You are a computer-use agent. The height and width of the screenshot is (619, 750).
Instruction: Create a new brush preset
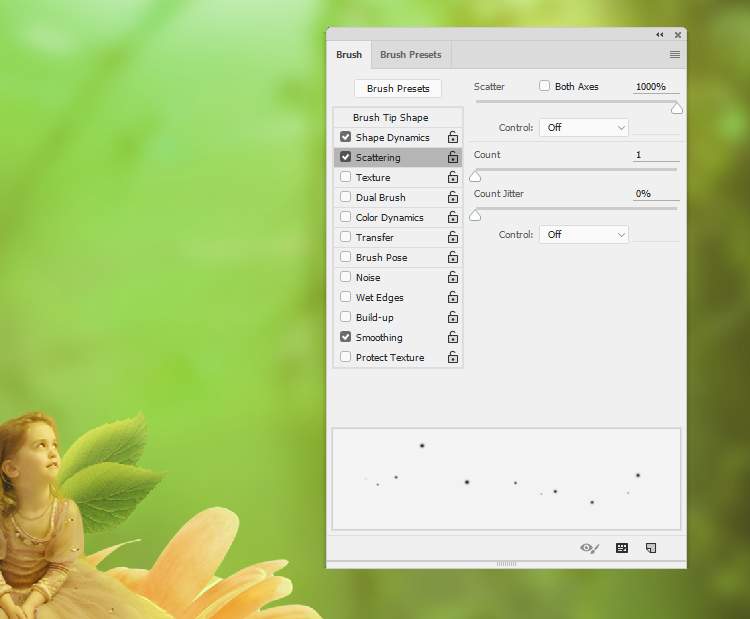coord(651,548)
